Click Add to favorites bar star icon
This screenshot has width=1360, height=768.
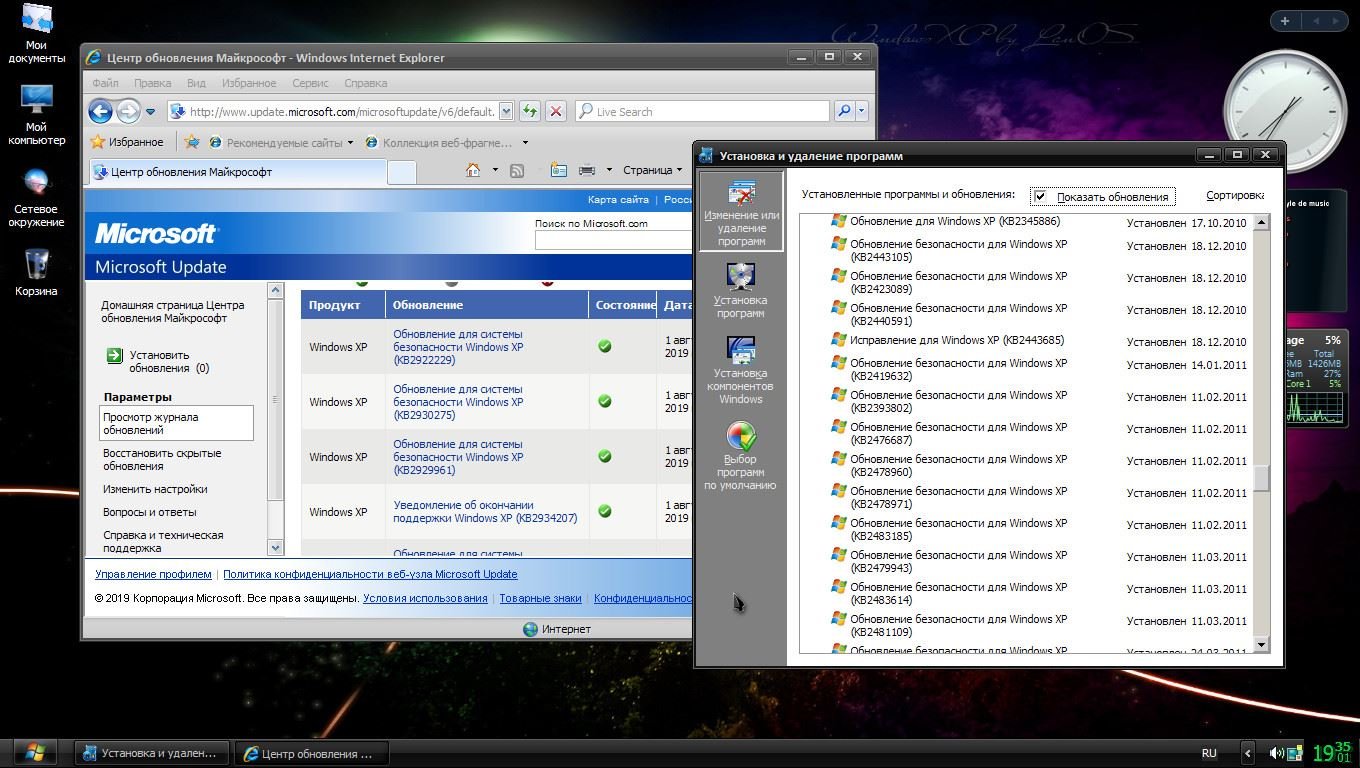(x=191, y=142)
